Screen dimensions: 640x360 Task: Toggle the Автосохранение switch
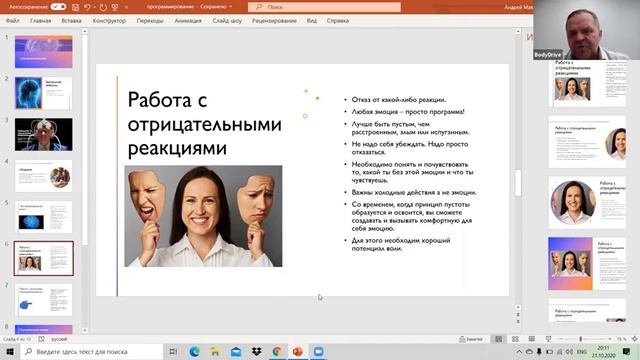point(58,7)
